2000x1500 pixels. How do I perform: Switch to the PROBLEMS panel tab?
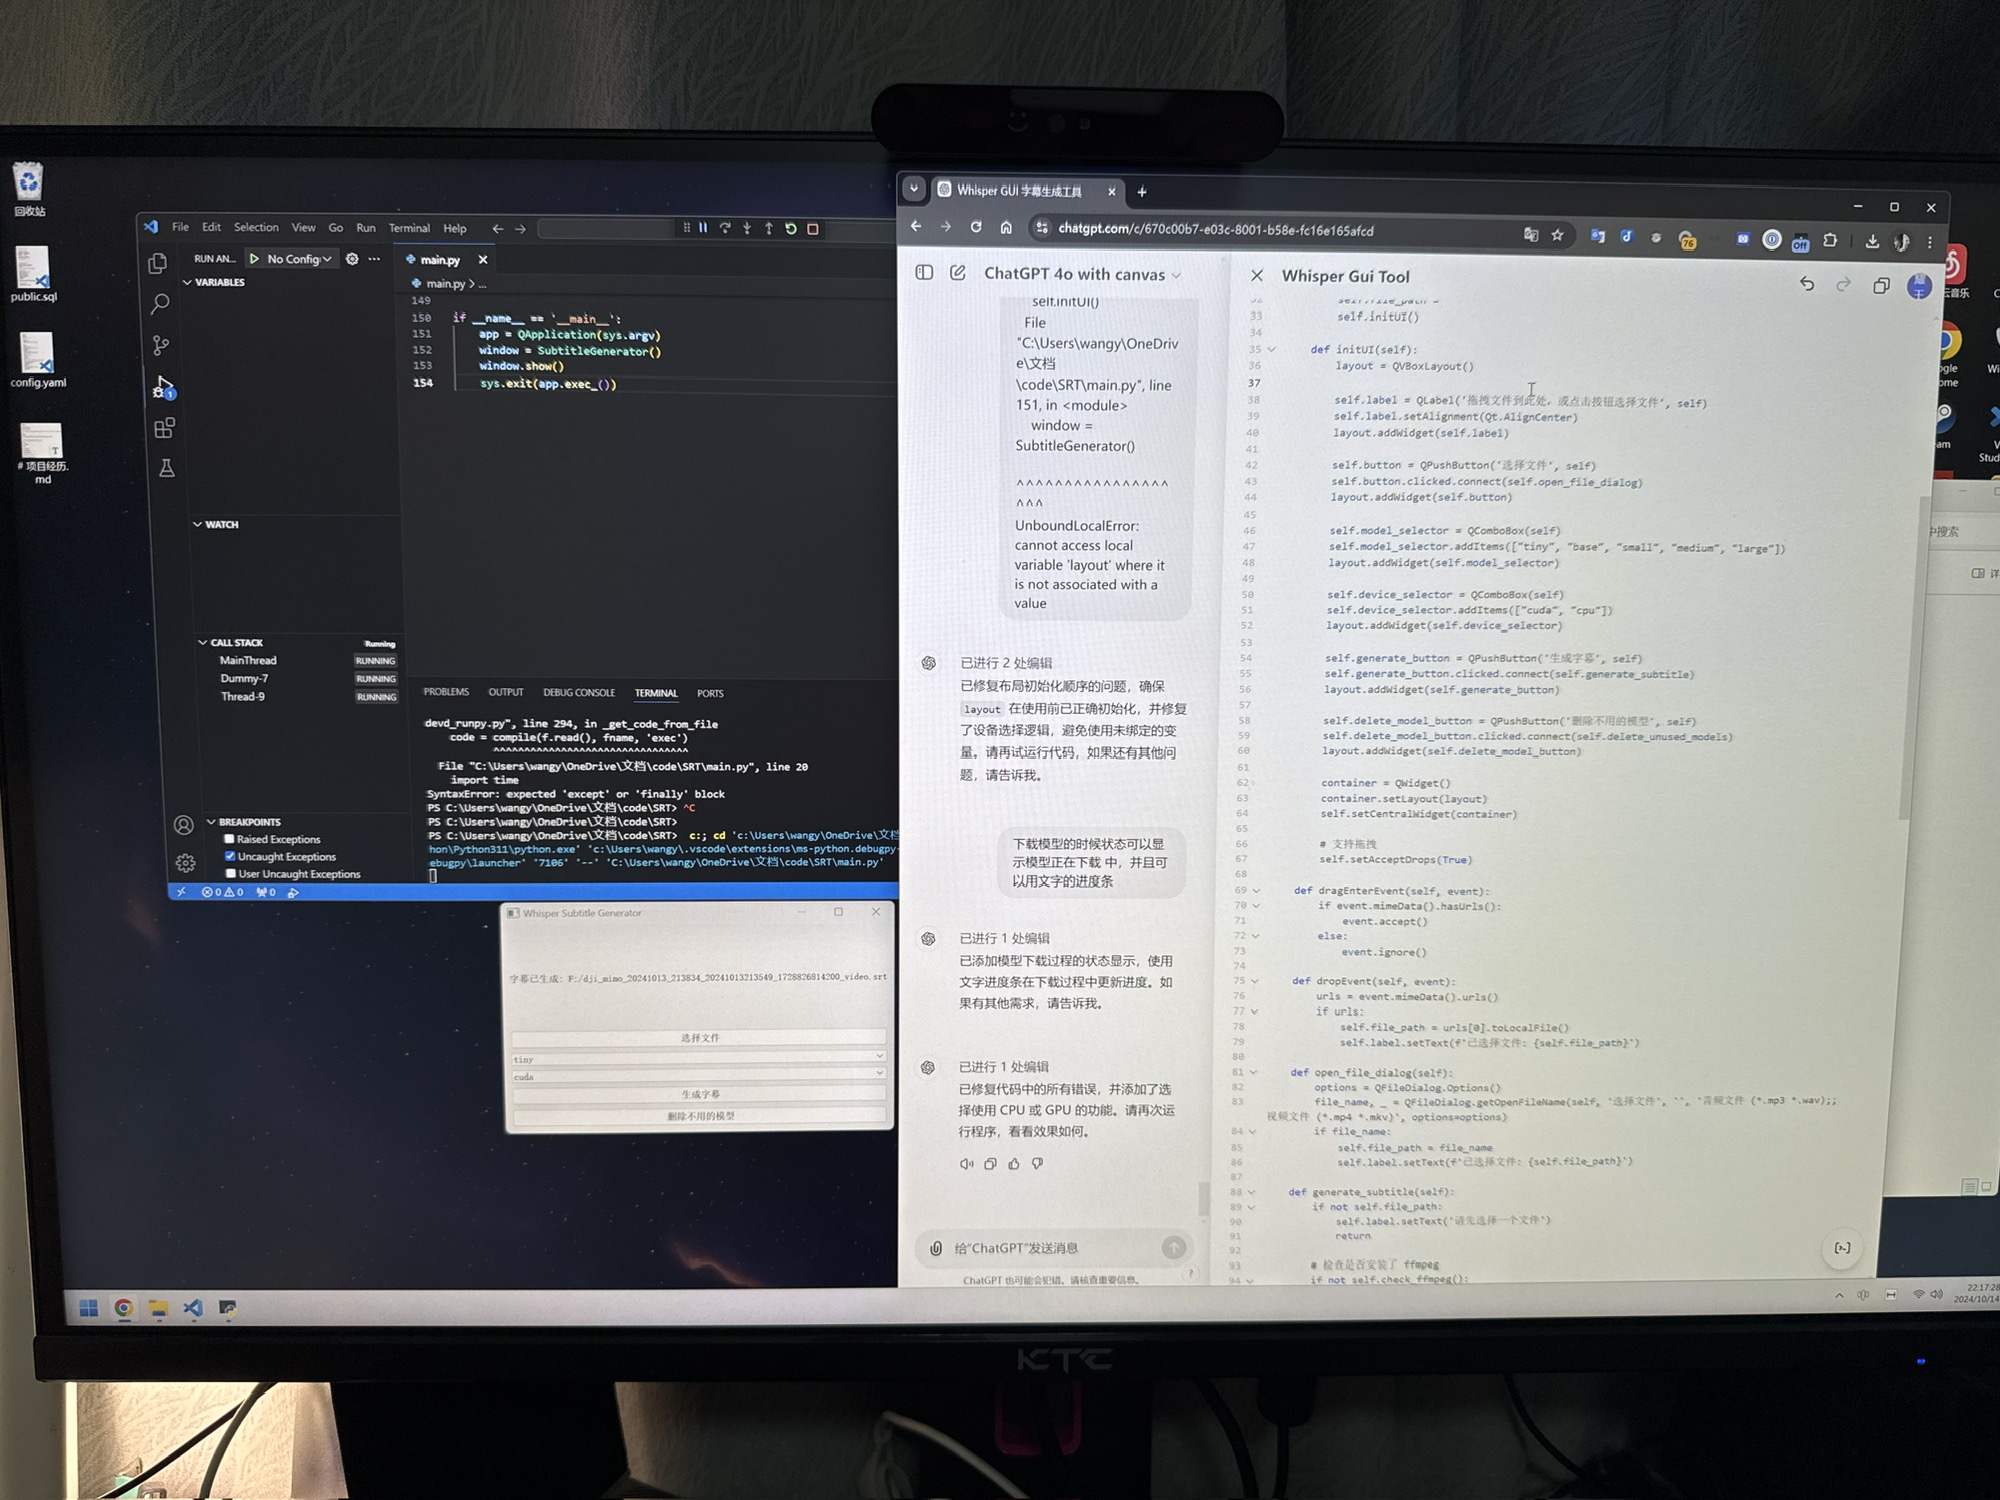click(x=446, y=692)
